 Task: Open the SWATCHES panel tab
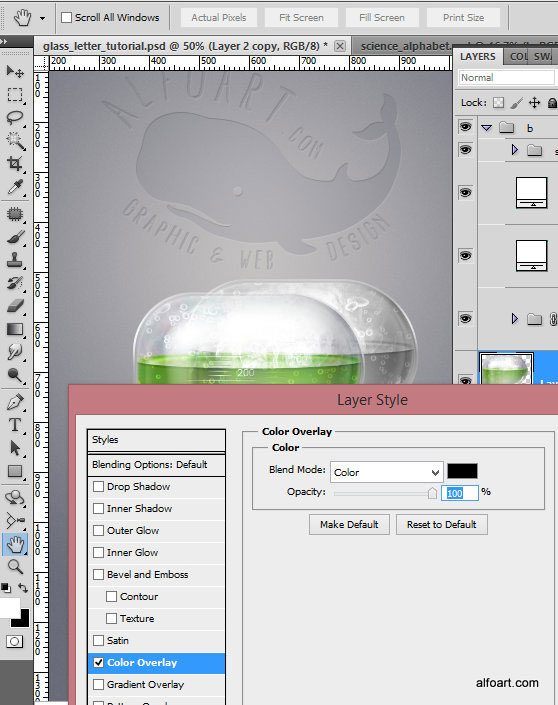click(x=543, y=57)
